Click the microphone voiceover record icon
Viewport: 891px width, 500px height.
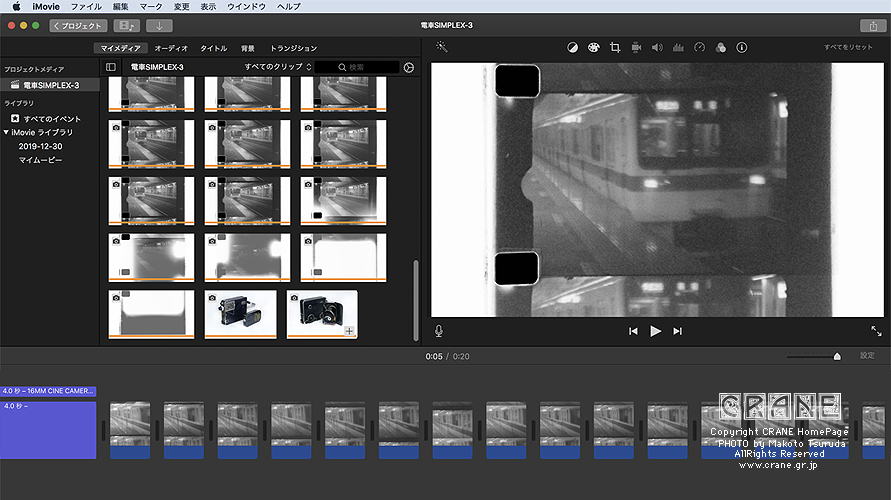[439, 331]
